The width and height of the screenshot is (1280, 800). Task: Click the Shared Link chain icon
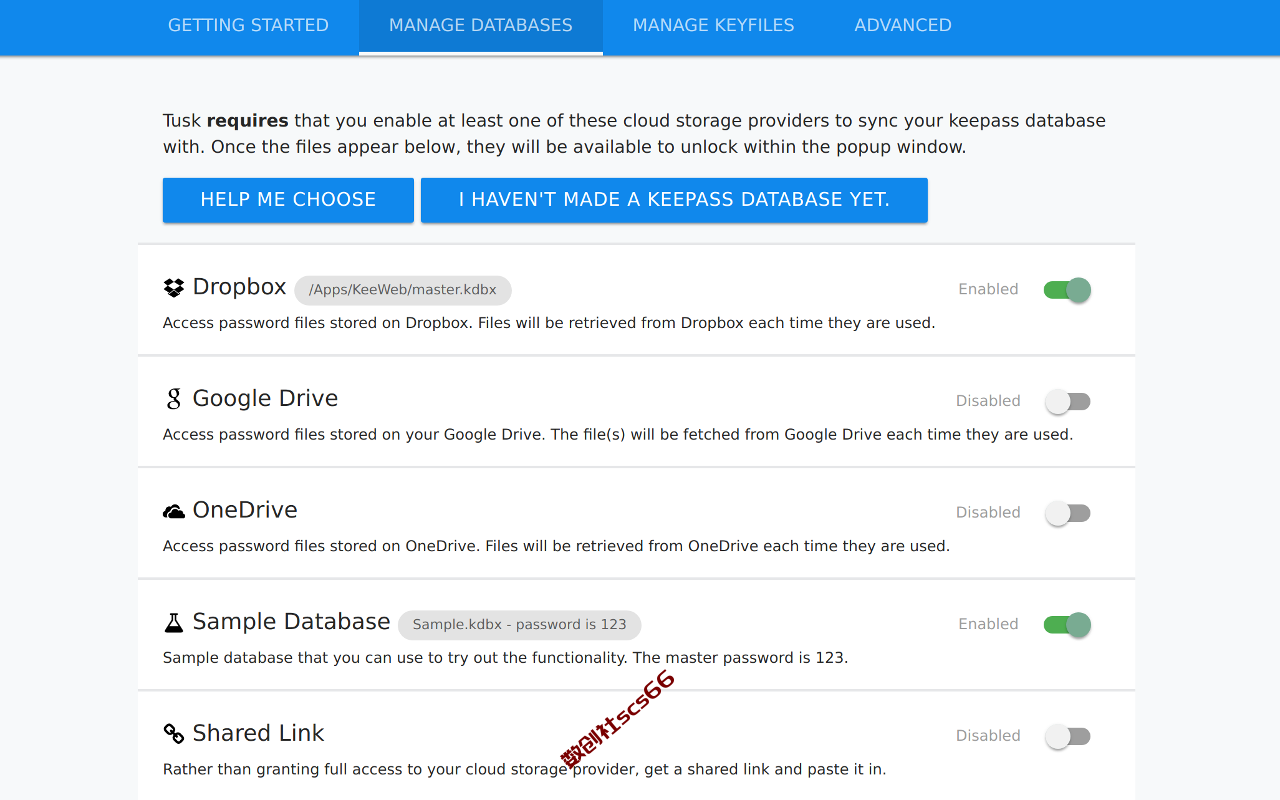tap(174, 734)
